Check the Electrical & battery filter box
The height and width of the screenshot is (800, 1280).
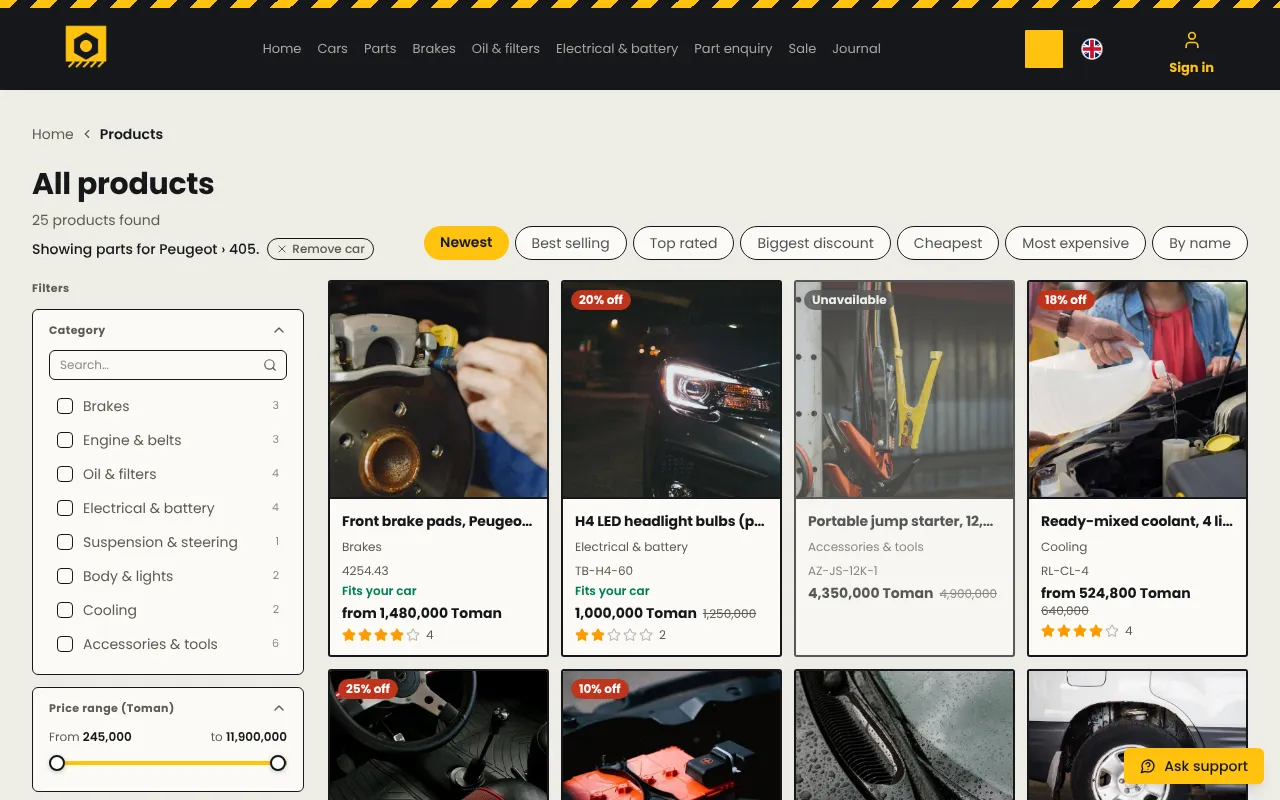tap(65, 508)
